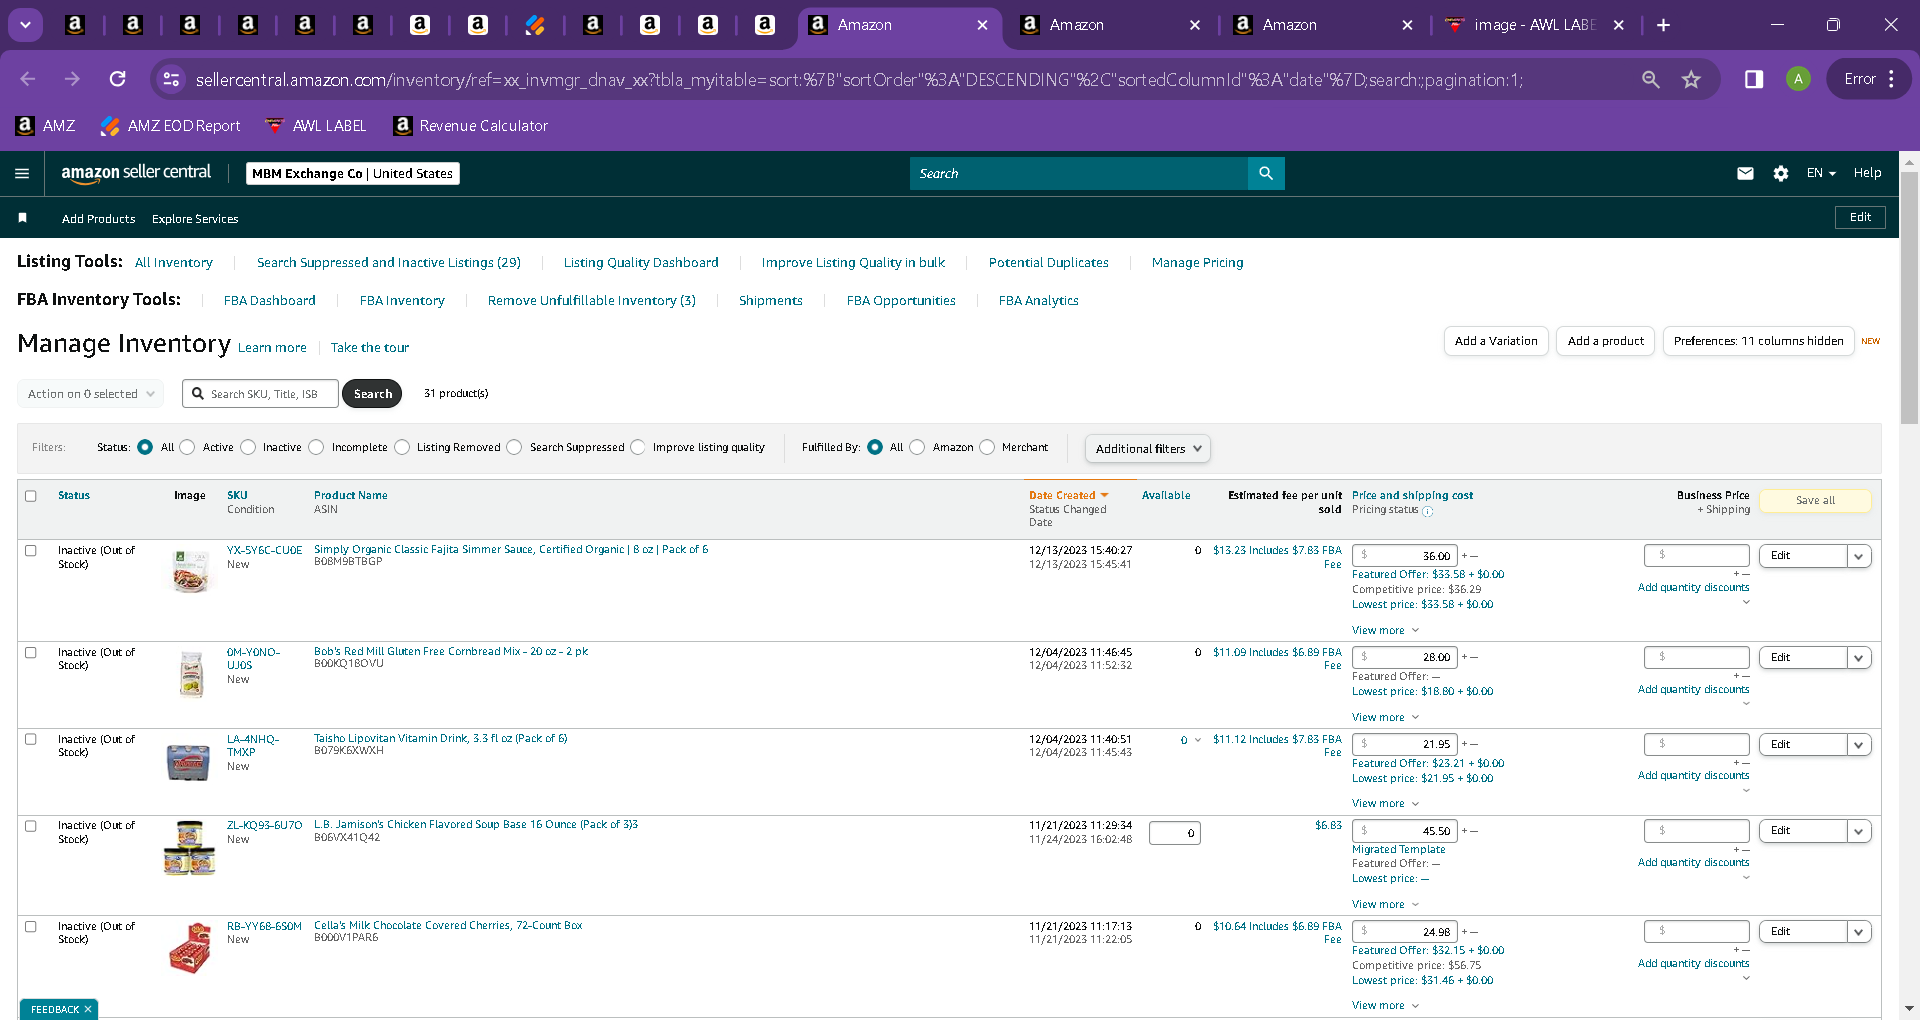Viewport: 1920px width, 1020px height.
Task: Open the Seller Central hamburger menu
Action: 22,173
